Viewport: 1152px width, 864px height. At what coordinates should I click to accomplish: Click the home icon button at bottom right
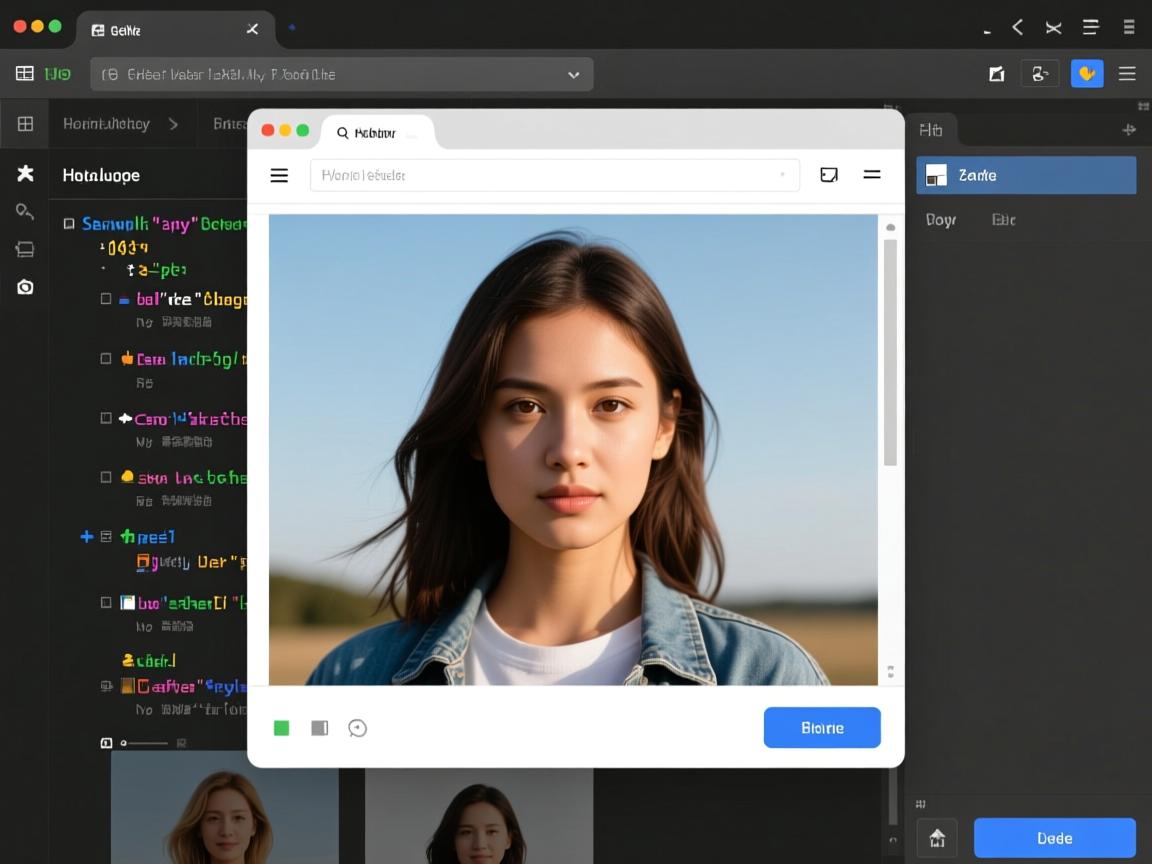(x=937, y=838)
